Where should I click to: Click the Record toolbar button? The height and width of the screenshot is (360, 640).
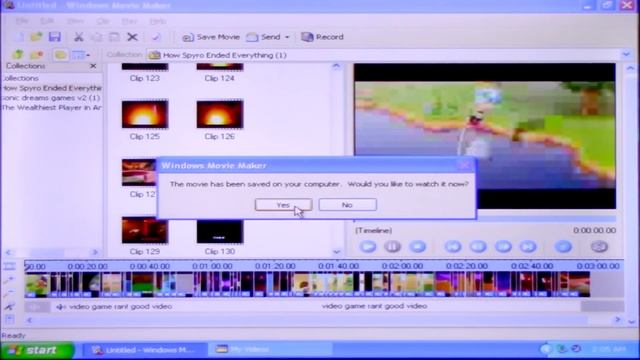click(x=322, y=37)
